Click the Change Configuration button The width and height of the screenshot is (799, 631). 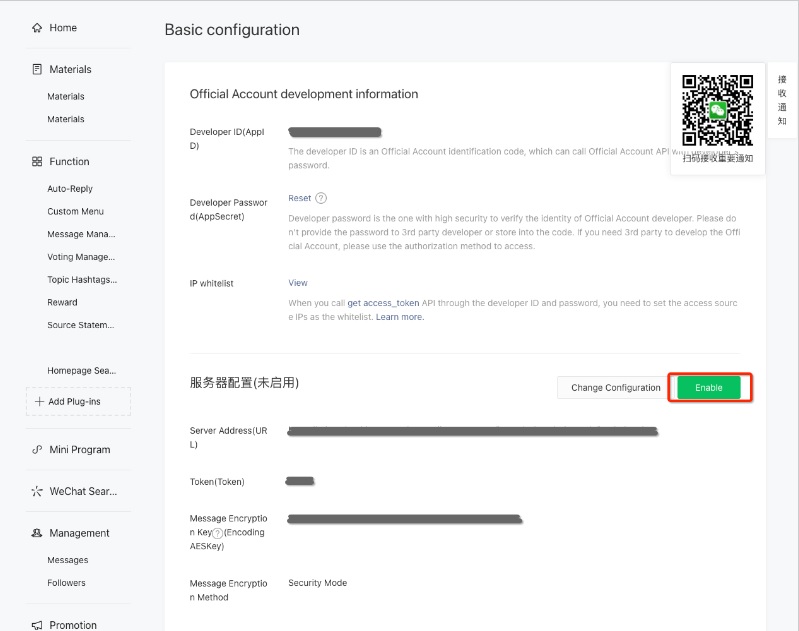point(615,388)
